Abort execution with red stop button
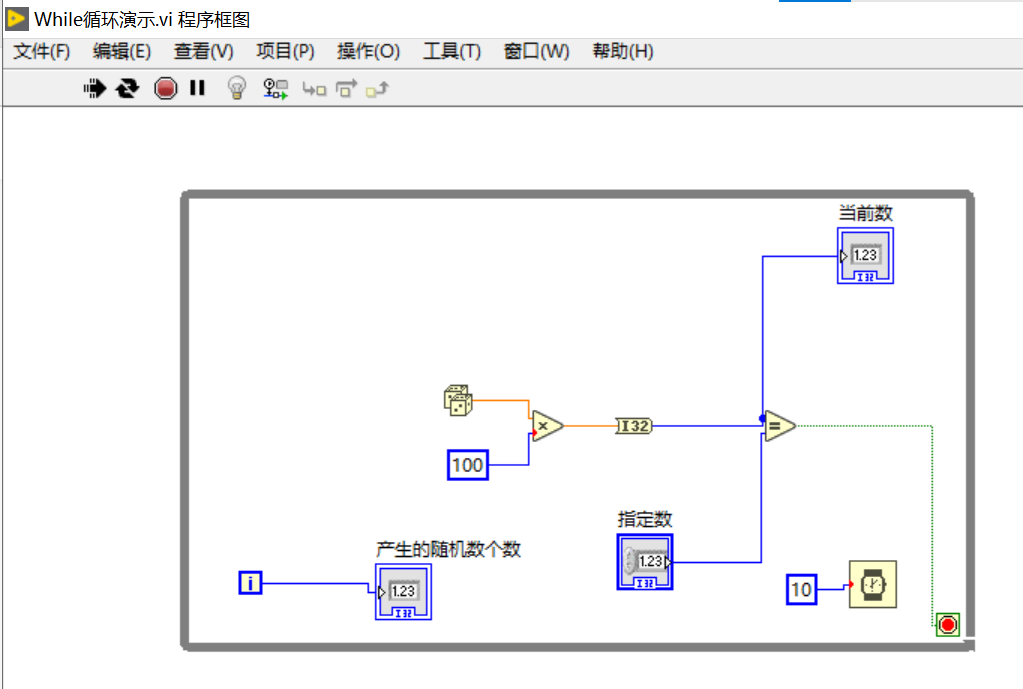 tap(166, 88)
